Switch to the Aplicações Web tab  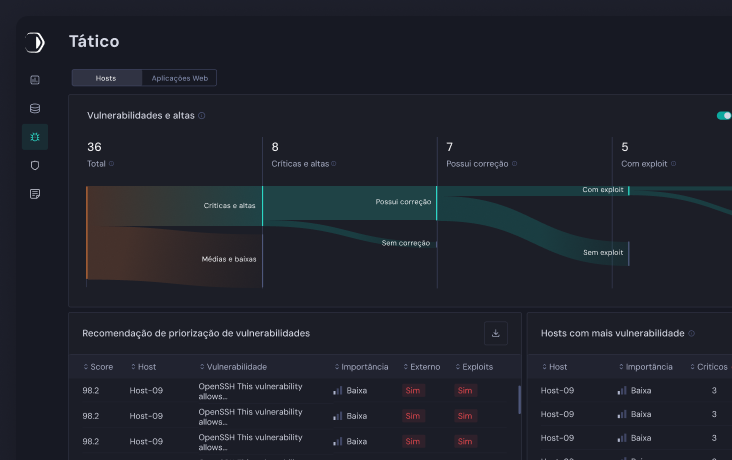click(179, 78)
